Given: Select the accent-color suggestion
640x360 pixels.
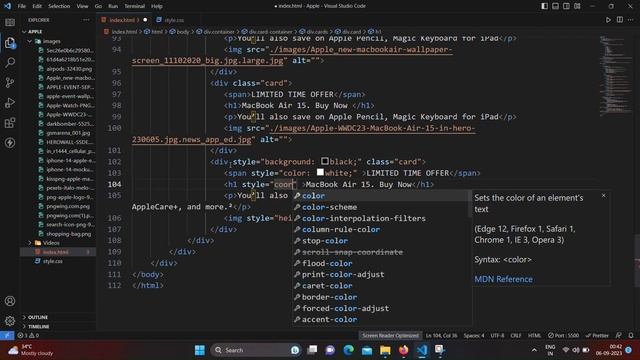Looking at the screenshot, I should click(382, 320).
